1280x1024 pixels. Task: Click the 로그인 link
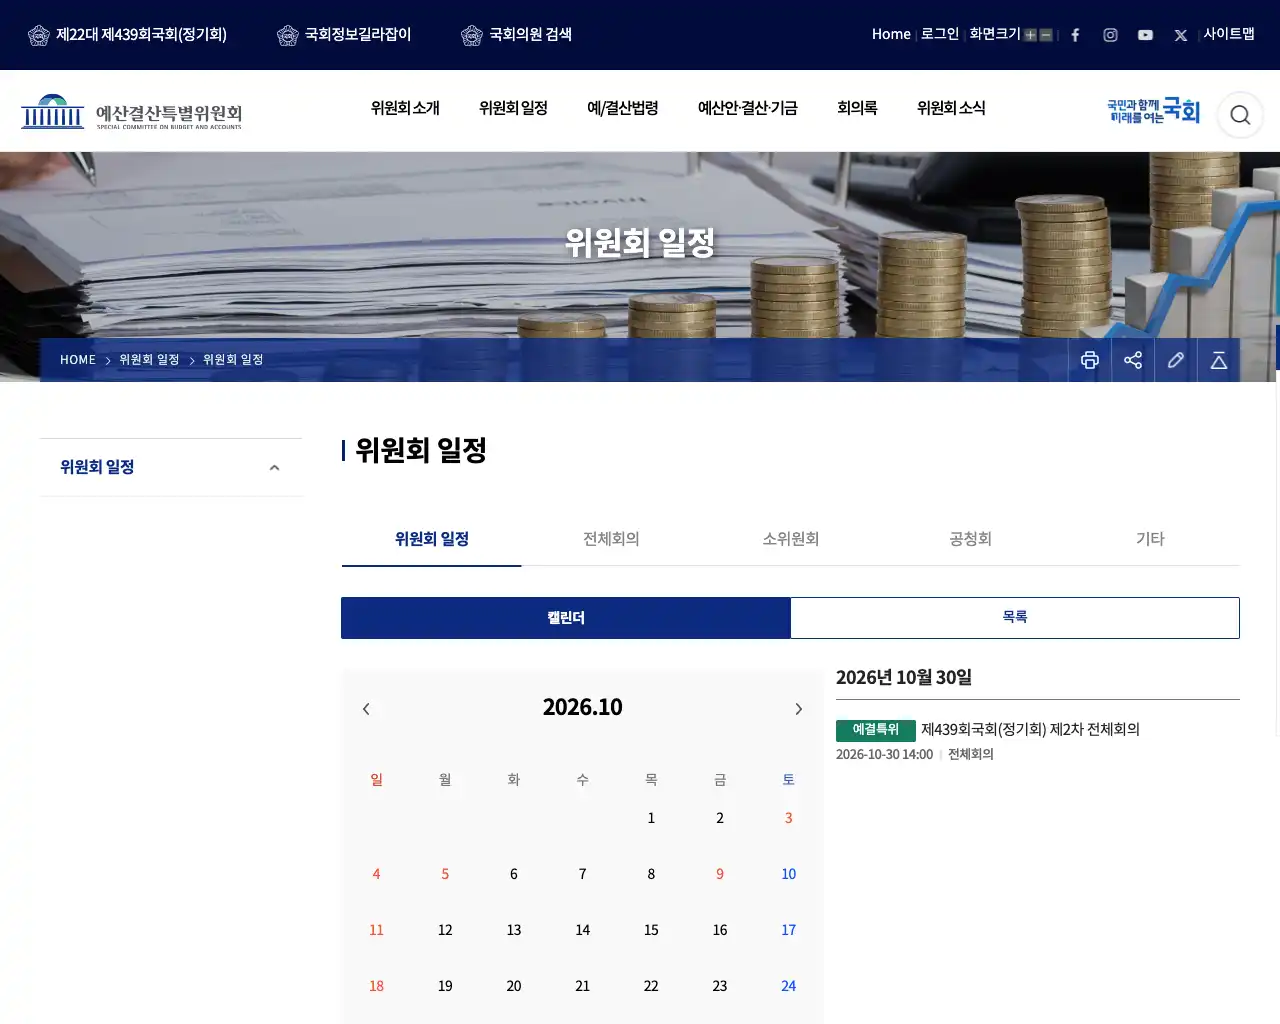940,34
